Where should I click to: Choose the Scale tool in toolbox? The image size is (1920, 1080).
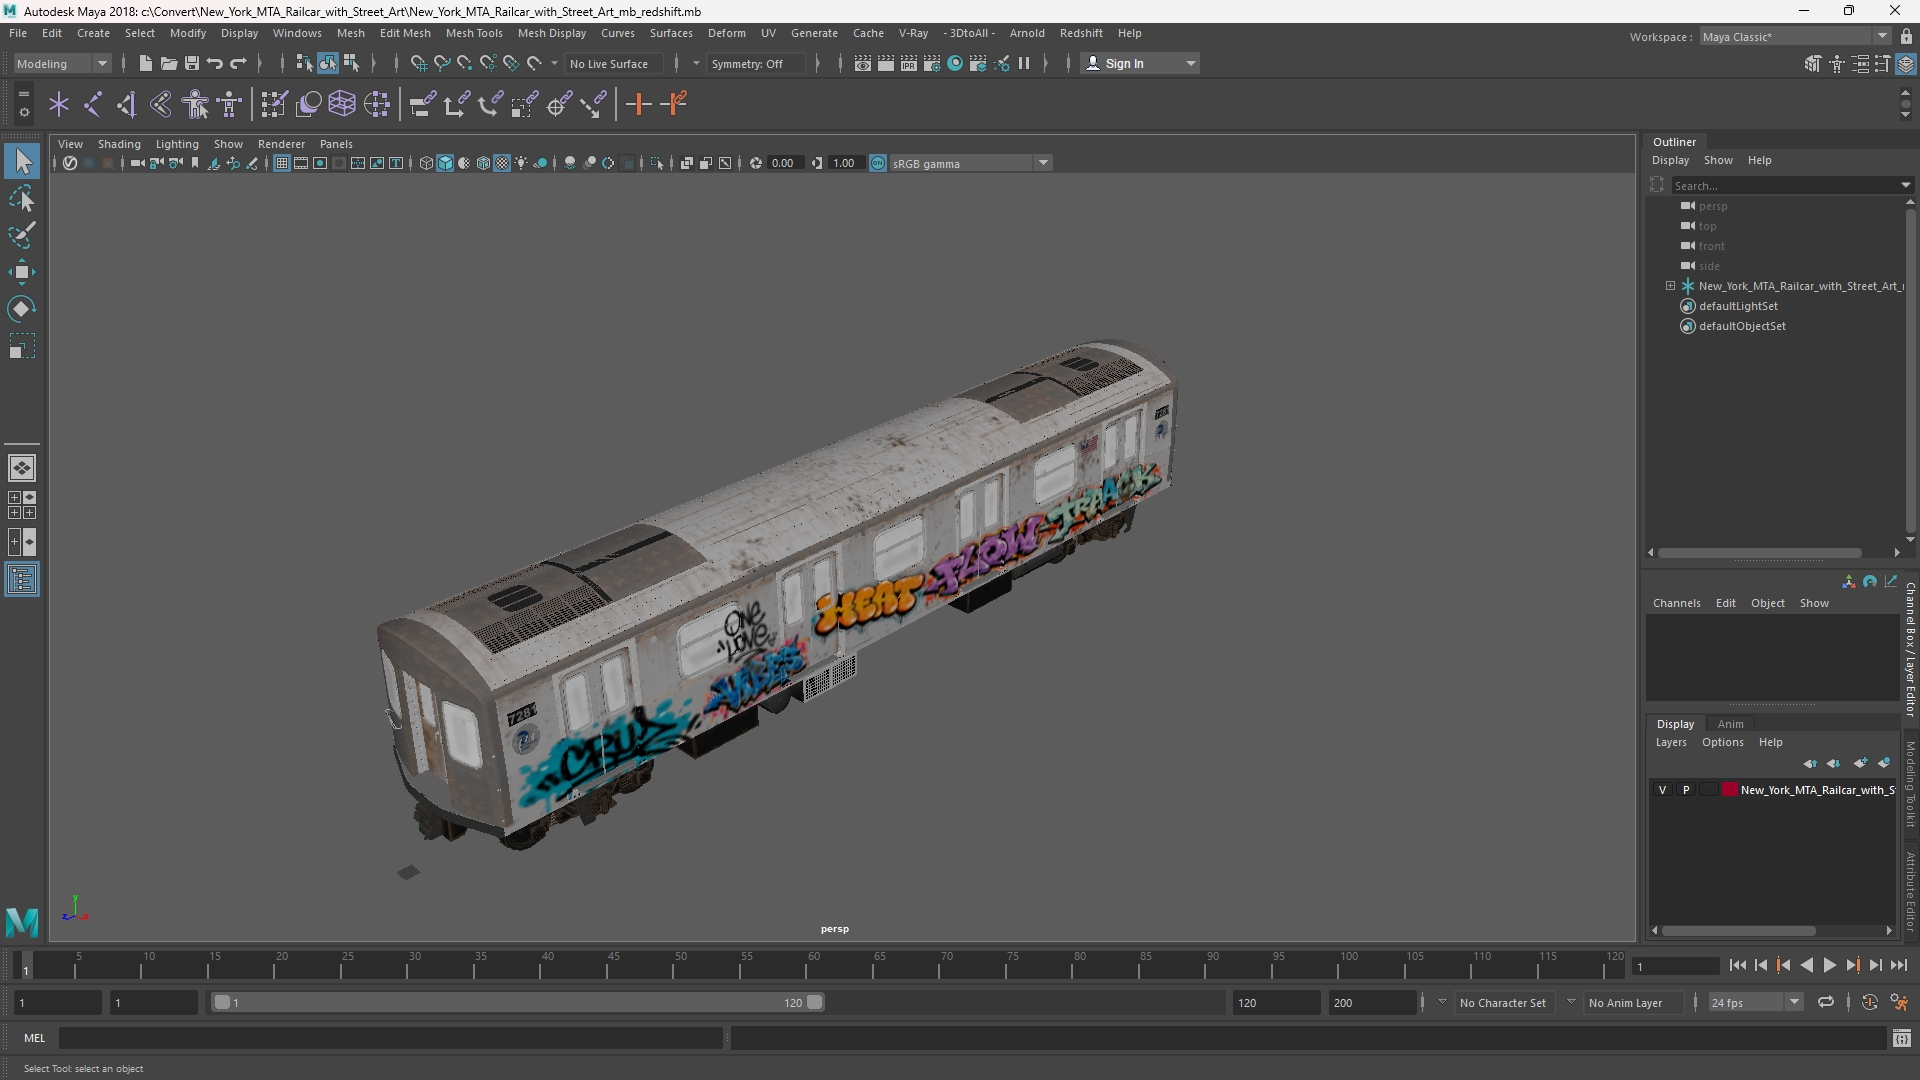(x=22, y=346)
